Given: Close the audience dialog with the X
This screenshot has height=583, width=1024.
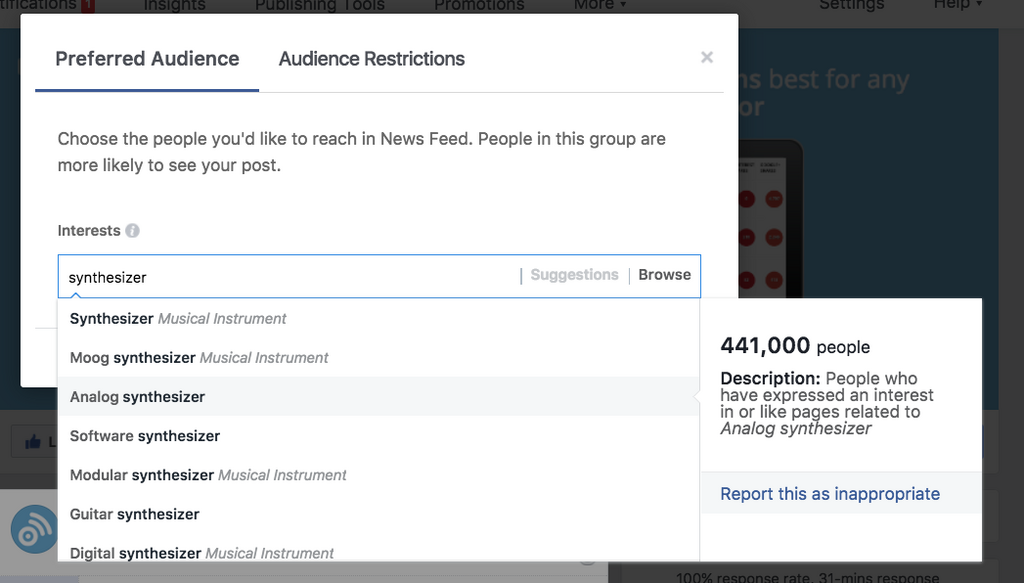Looking at the screenshot, I should click(707, 58).
